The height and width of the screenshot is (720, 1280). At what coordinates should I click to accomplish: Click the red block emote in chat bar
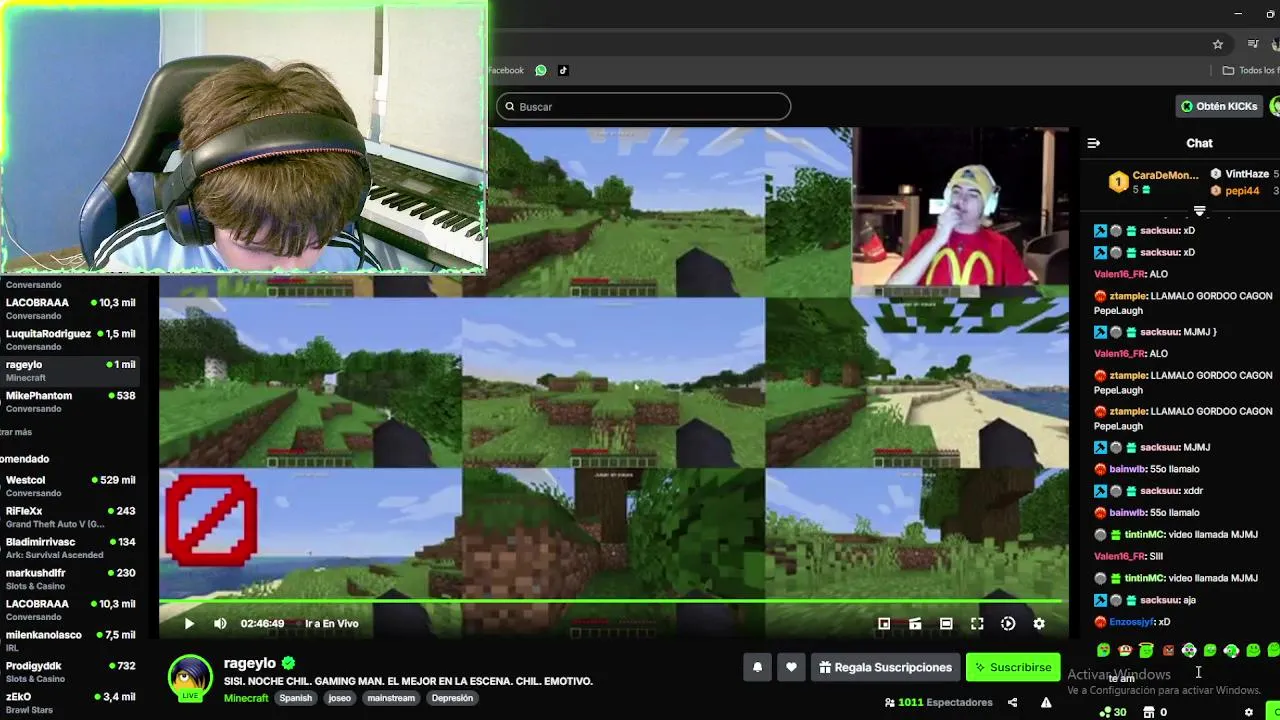(1168, 650)
